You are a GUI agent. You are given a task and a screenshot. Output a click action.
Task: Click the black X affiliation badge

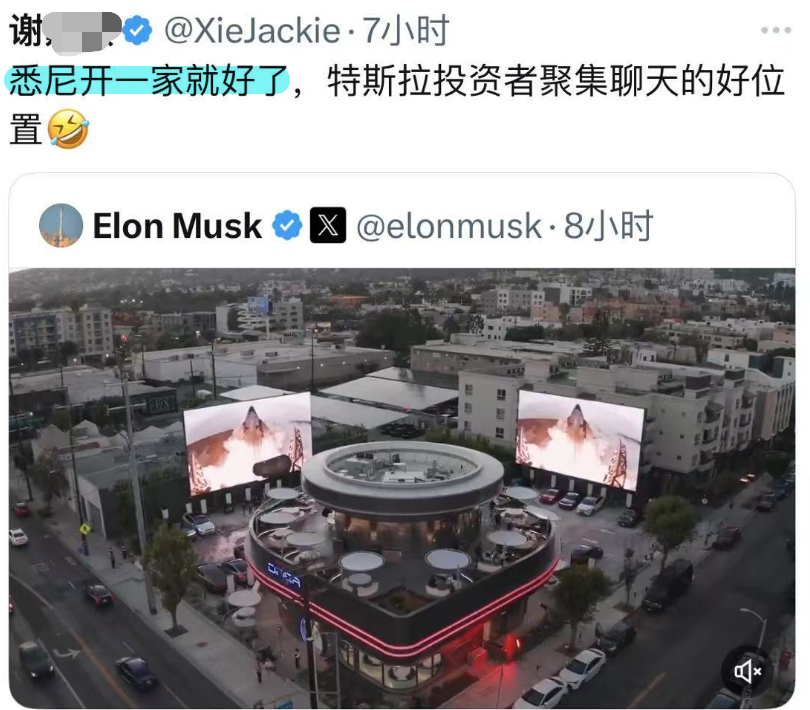tap(328, 225)
